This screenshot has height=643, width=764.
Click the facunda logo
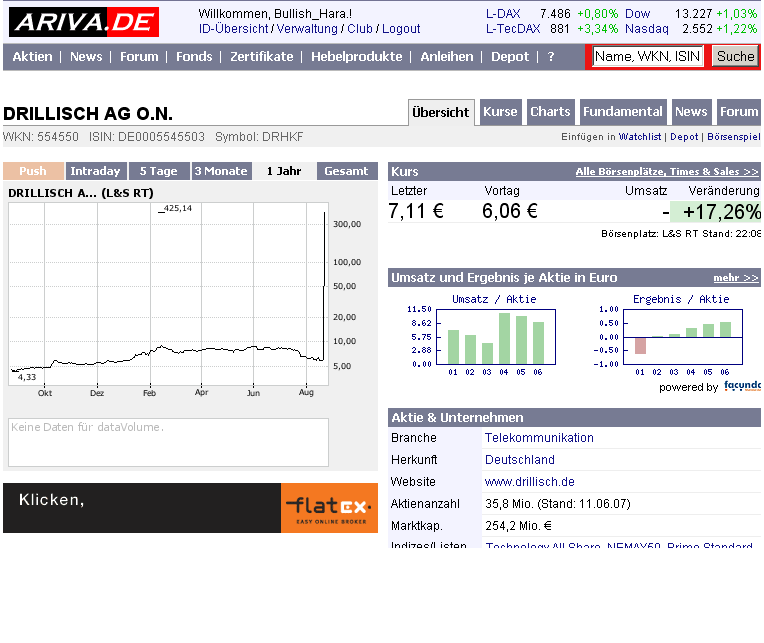coord(742,387)
